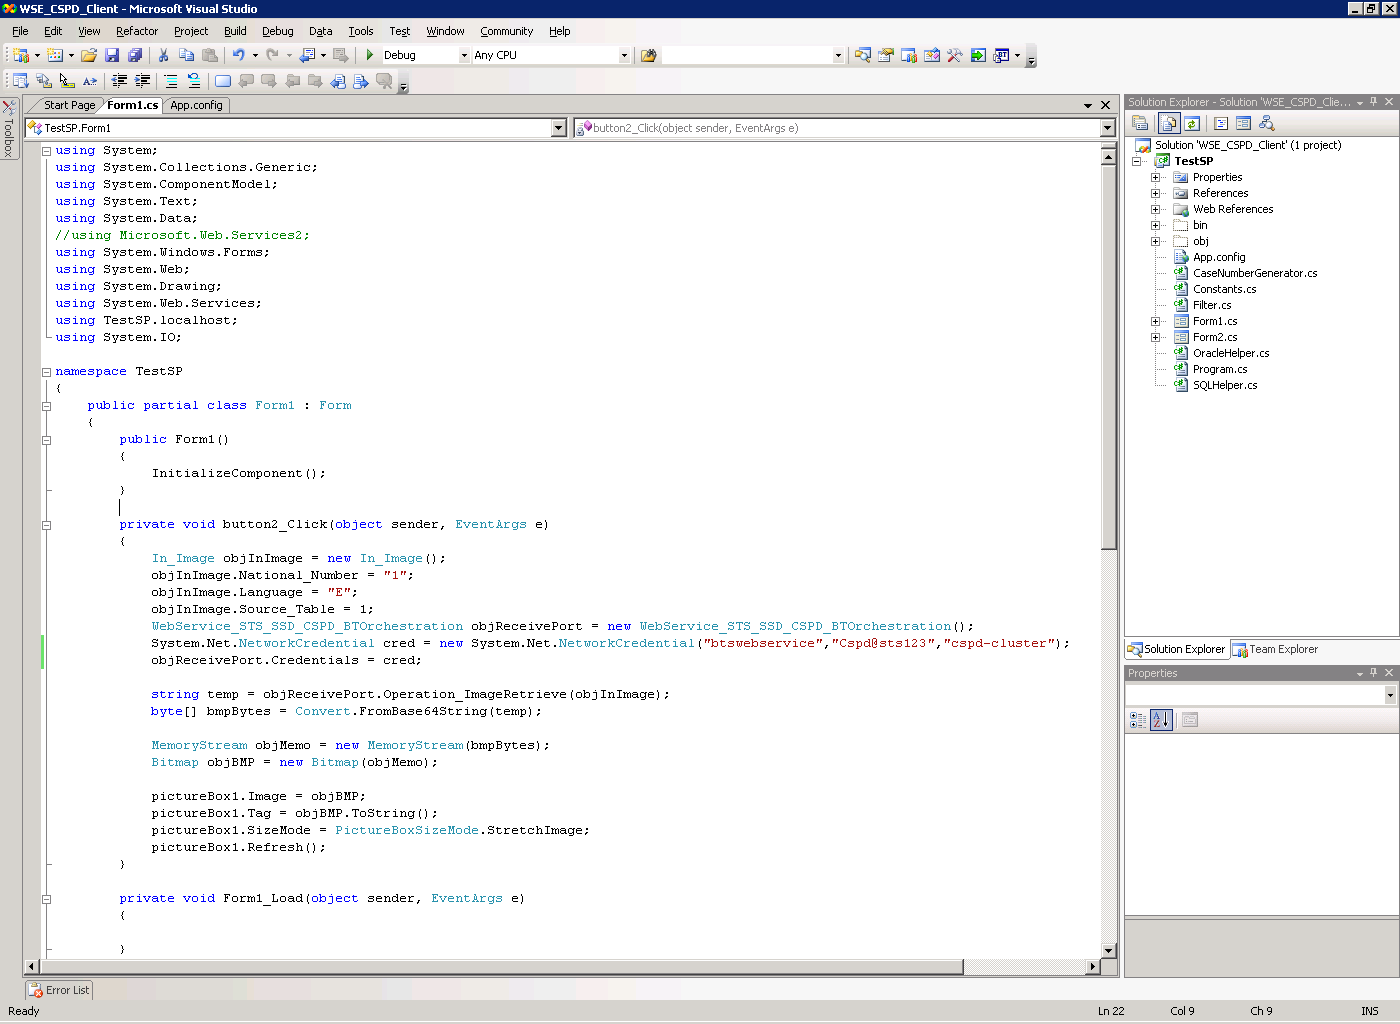This screenshot has height=1024, width=1400.
Task: Click the Start Page toolbar icon
Action: click(x=978, y=55)
